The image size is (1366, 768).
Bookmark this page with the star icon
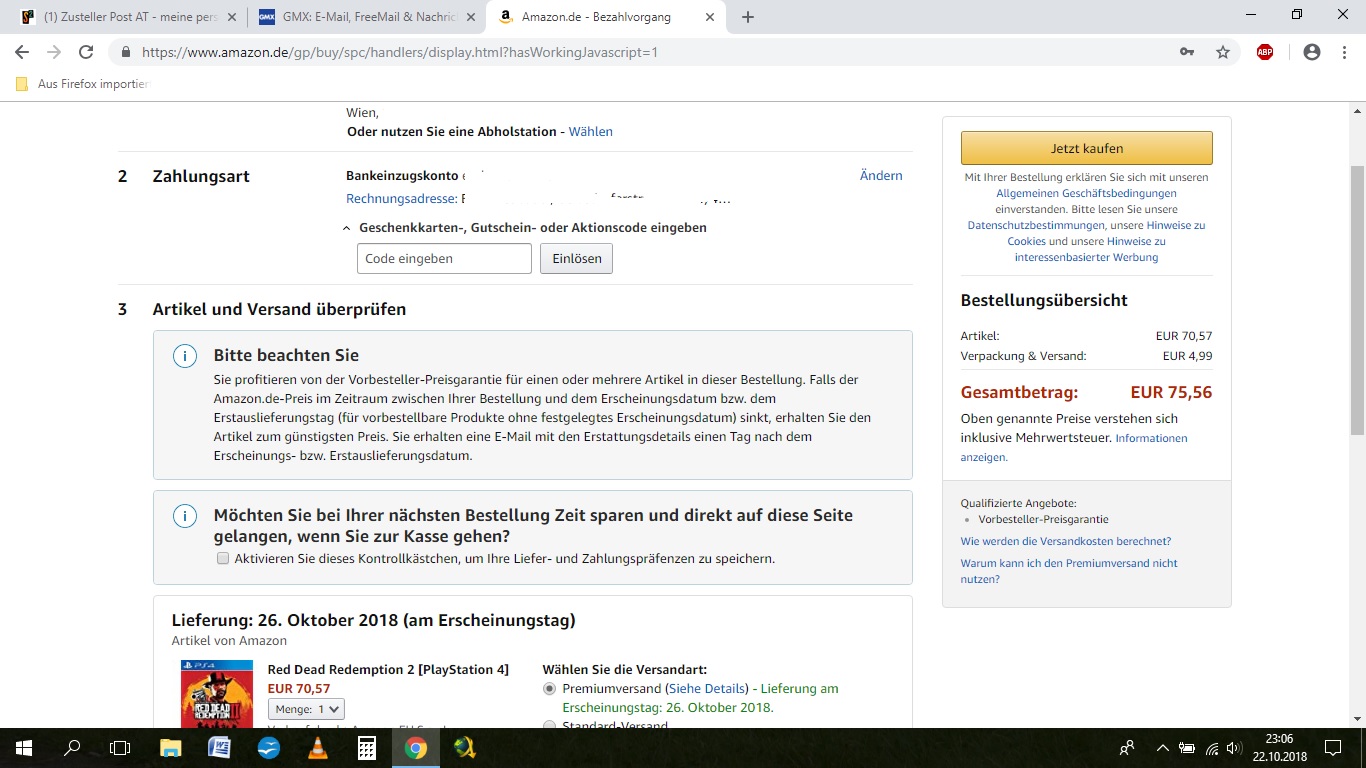1222,52
